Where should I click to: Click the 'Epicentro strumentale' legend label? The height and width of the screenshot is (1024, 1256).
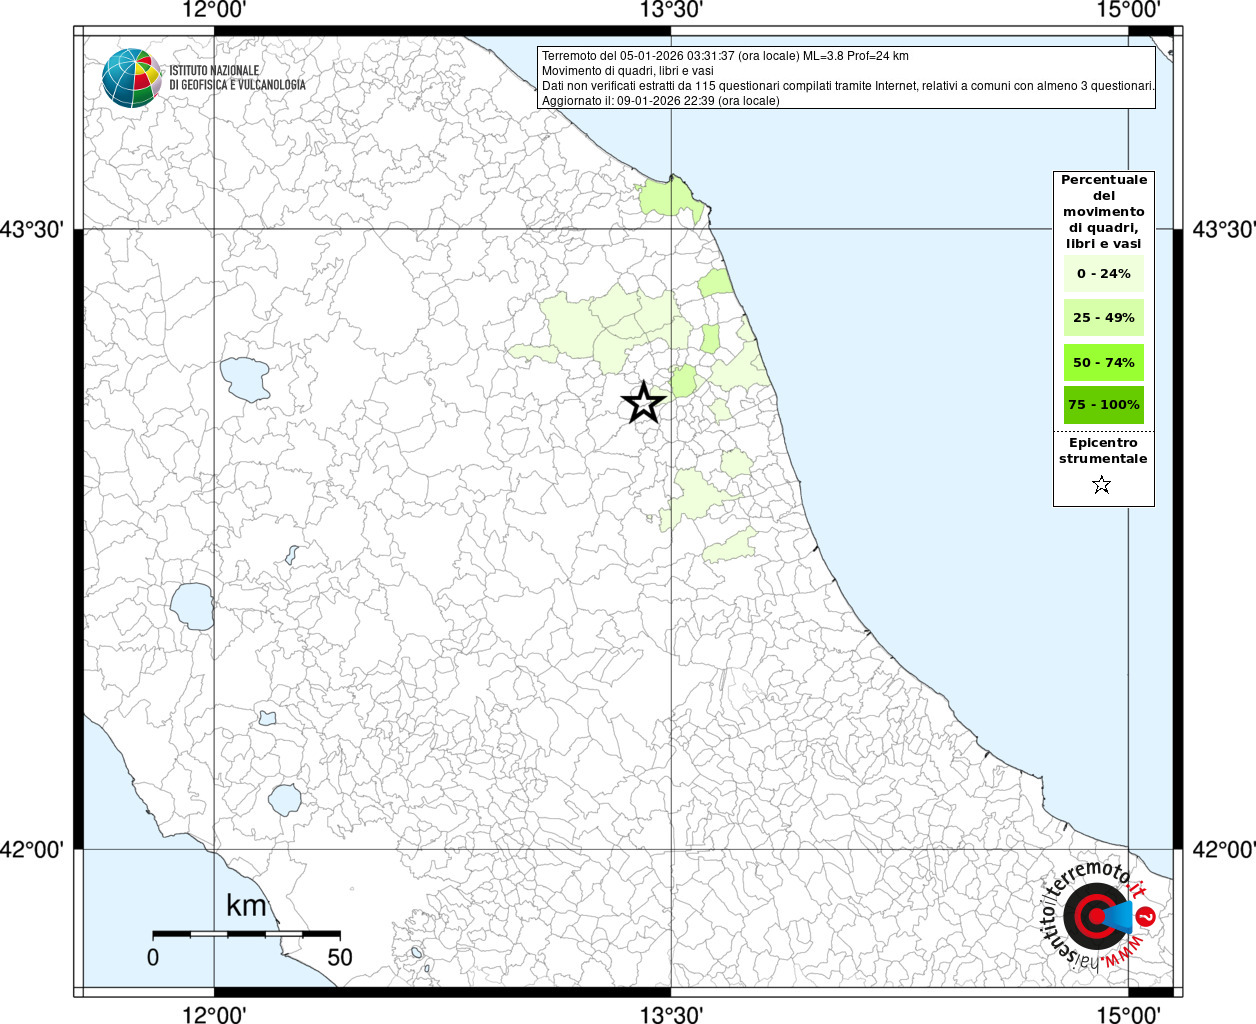1103,451
